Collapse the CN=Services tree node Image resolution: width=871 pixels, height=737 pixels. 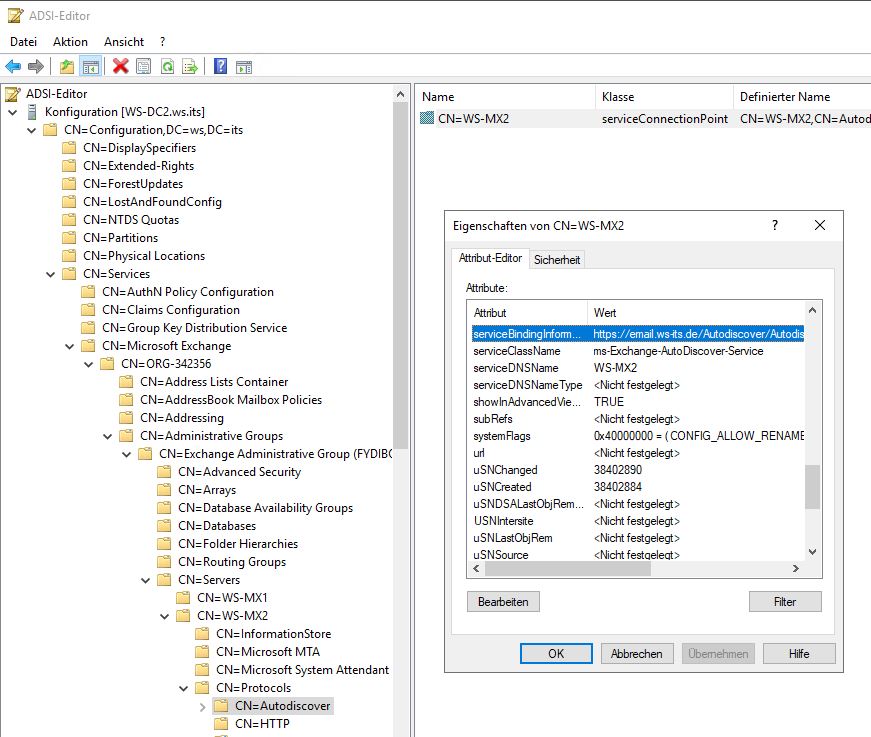pyautogui.click(x=51, y=274)
